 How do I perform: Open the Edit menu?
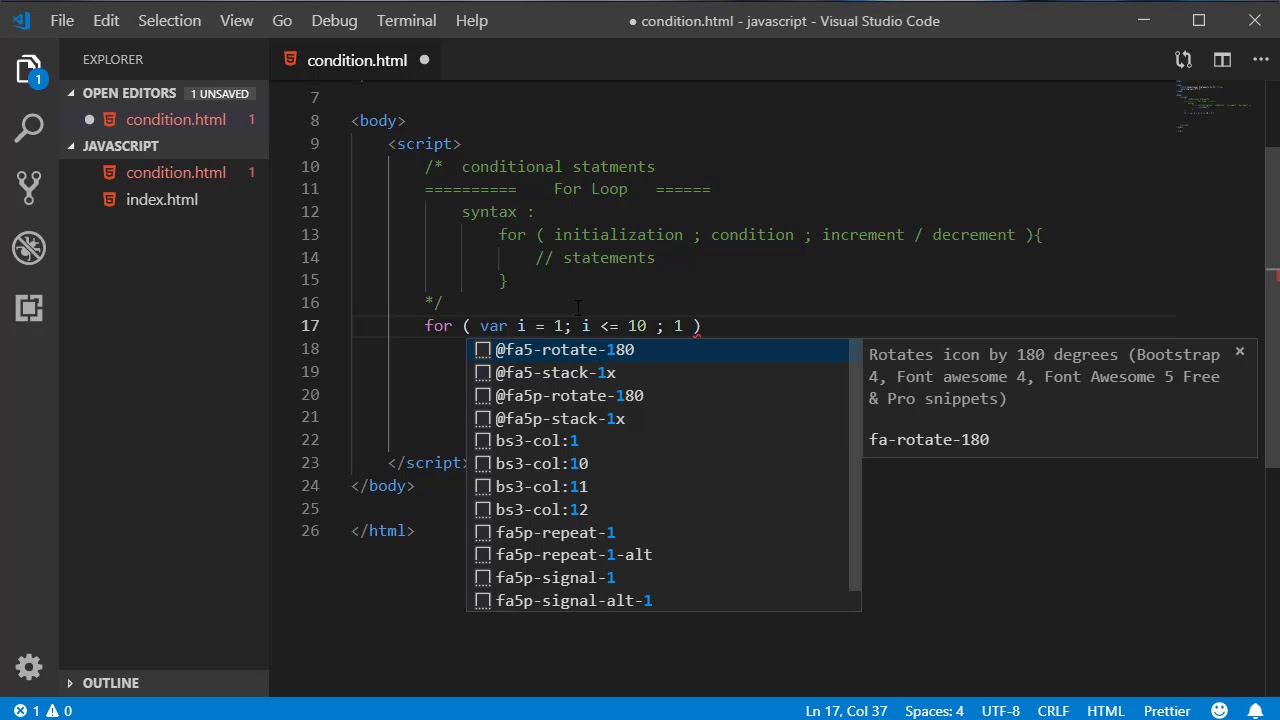106,20
